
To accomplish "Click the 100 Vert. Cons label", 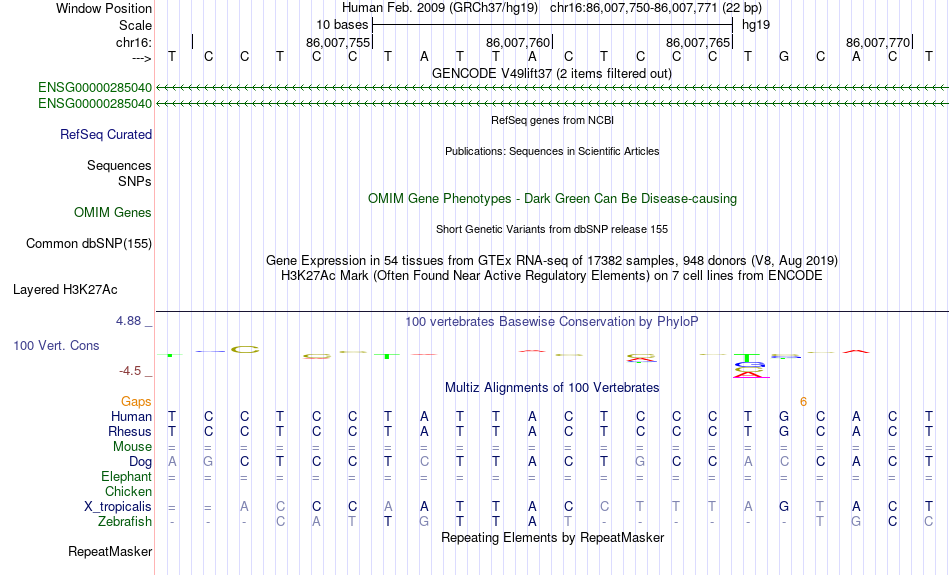I will [x=56, y=345].
